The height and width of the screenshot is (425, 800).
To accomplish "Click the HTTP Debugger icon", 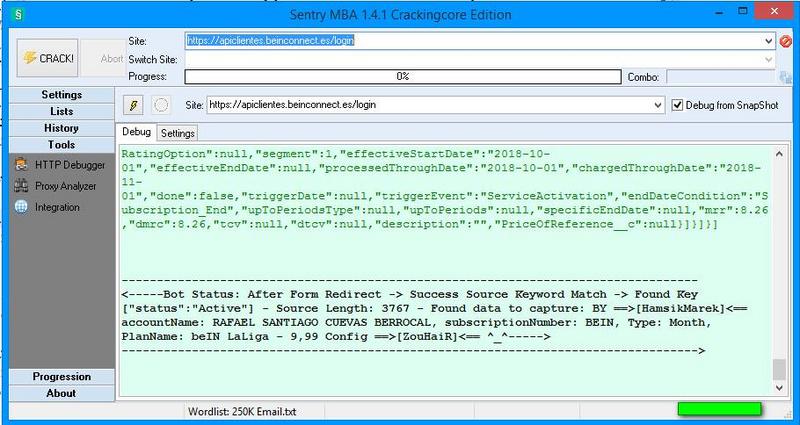I will (21, 164).
